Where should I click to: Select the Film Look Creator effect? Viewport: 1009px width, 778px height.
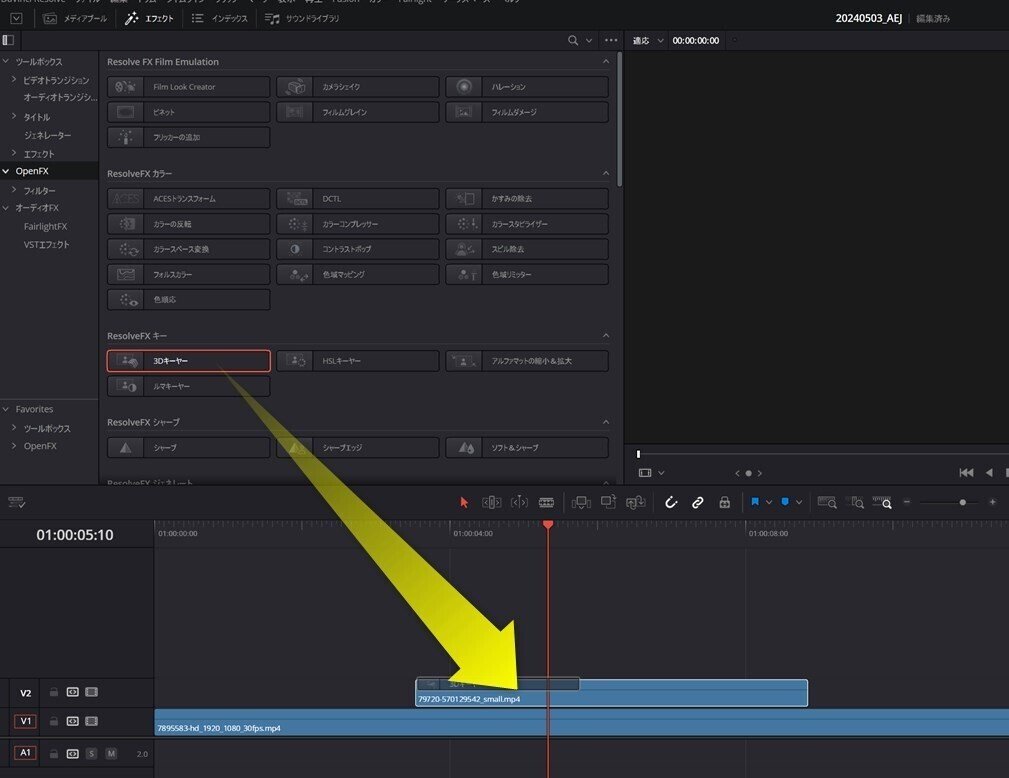tap(189, 87)
